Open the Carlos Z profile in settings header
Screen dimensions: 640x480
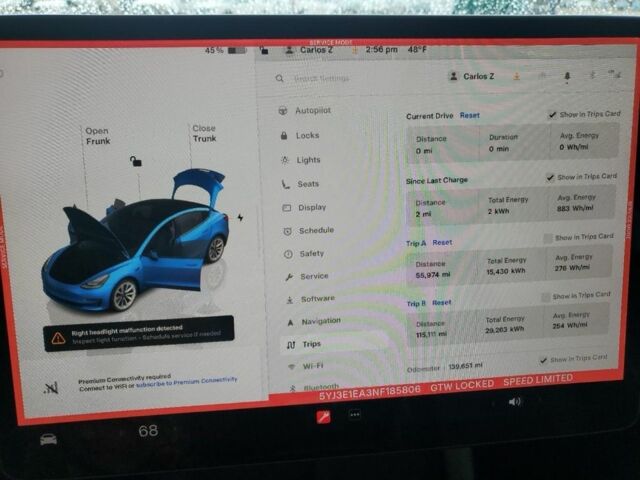[471, 76]
